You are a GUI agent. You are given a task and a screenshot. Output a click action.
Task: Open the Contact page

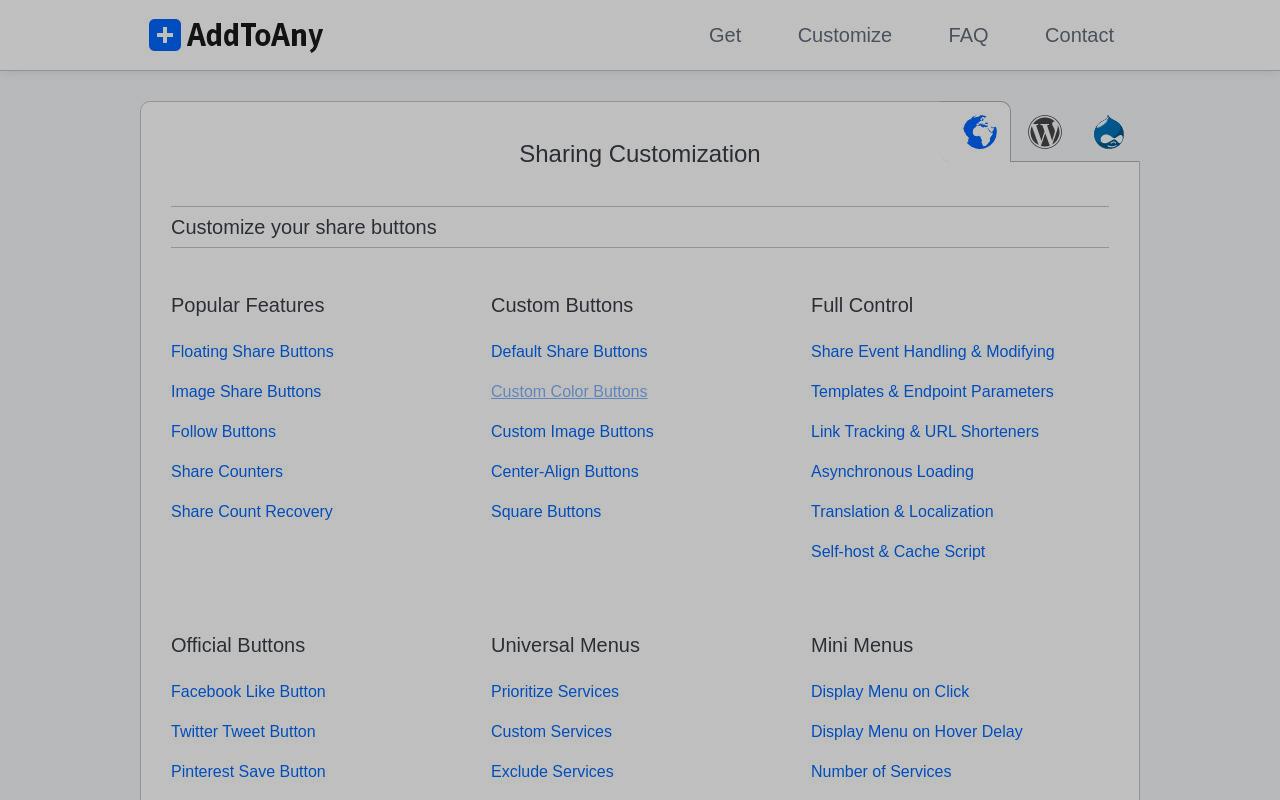[x=1079, y=35]
